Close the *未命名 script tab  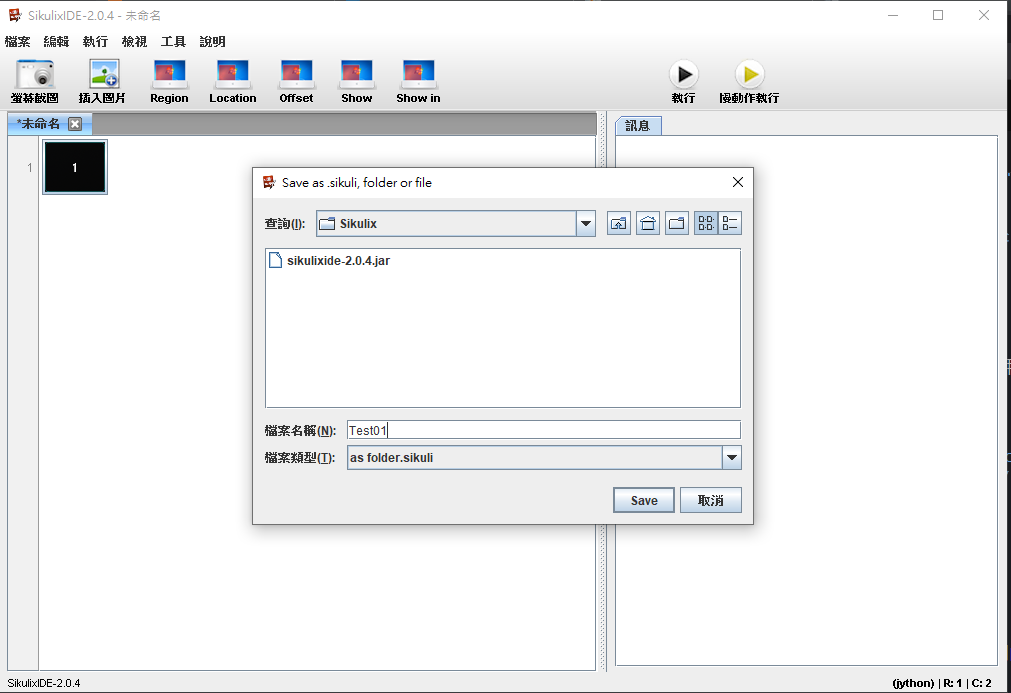point(75,124)
